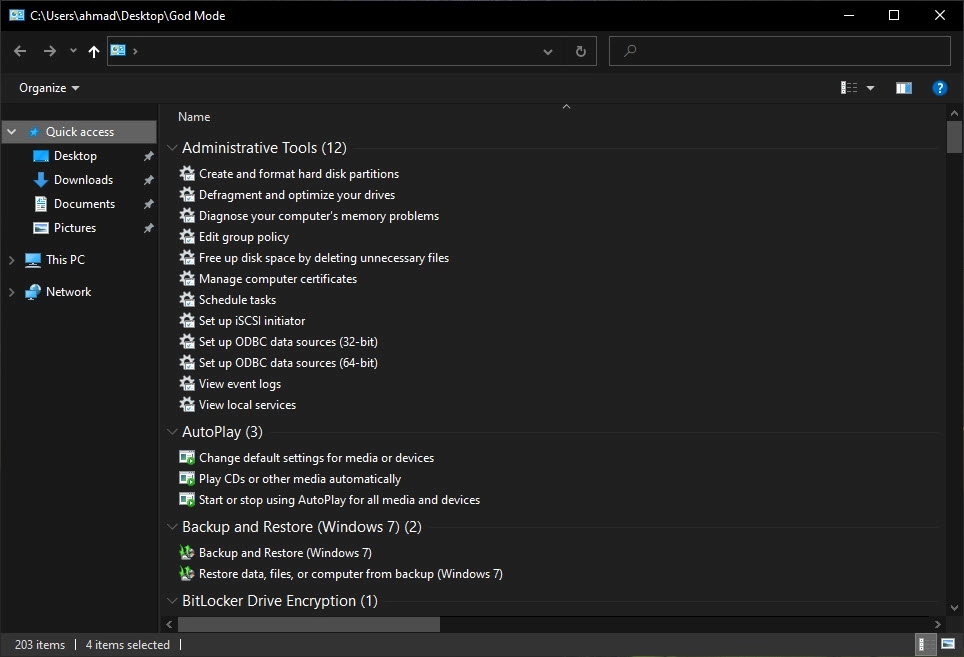Select the "View event logs" entry text
The height and width of the screenshot is (657, 964).
coord(240,384)
